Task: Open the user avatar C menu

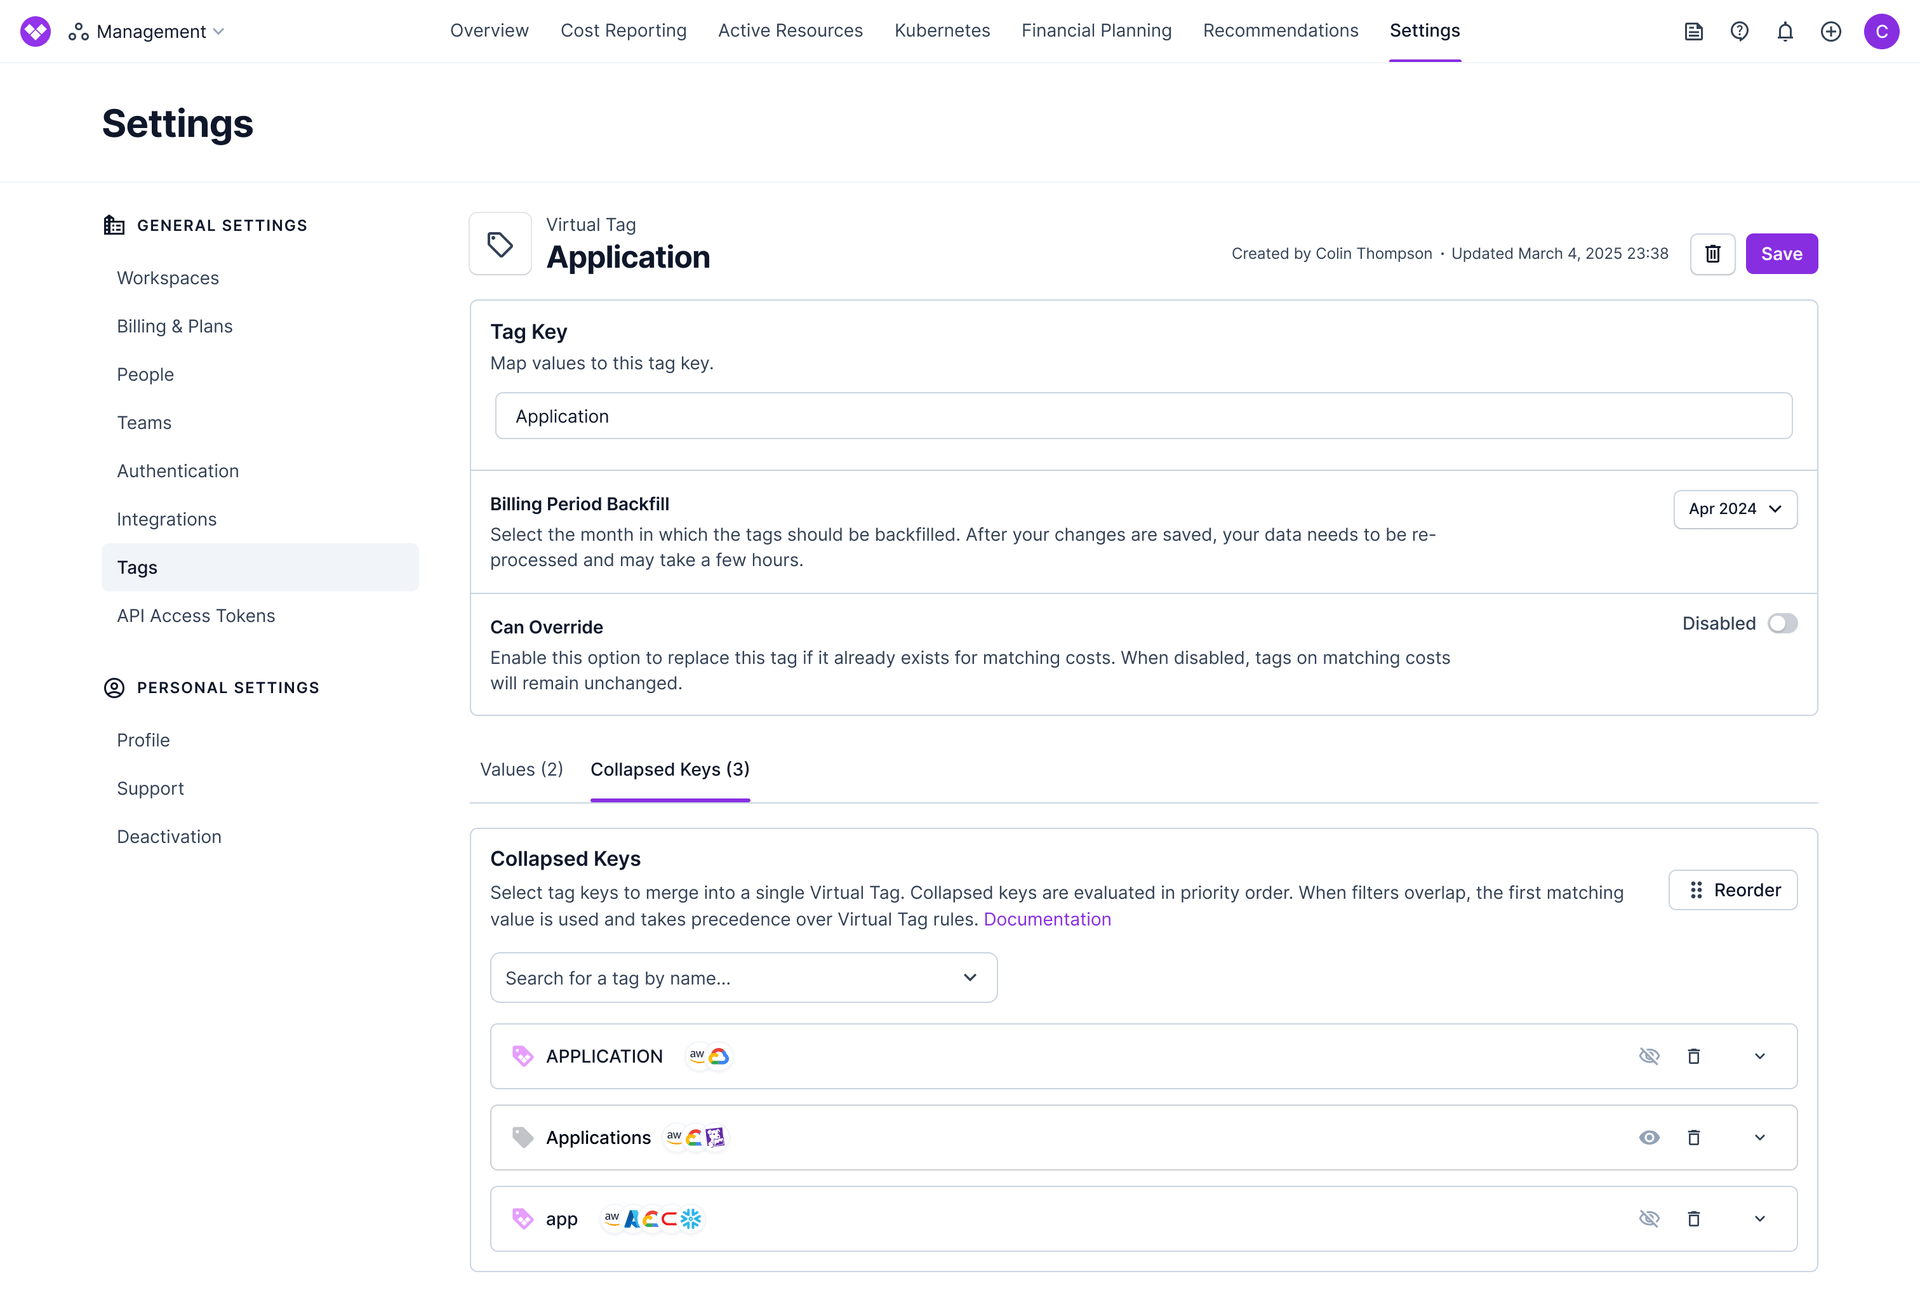Action: click(1880, 32)
